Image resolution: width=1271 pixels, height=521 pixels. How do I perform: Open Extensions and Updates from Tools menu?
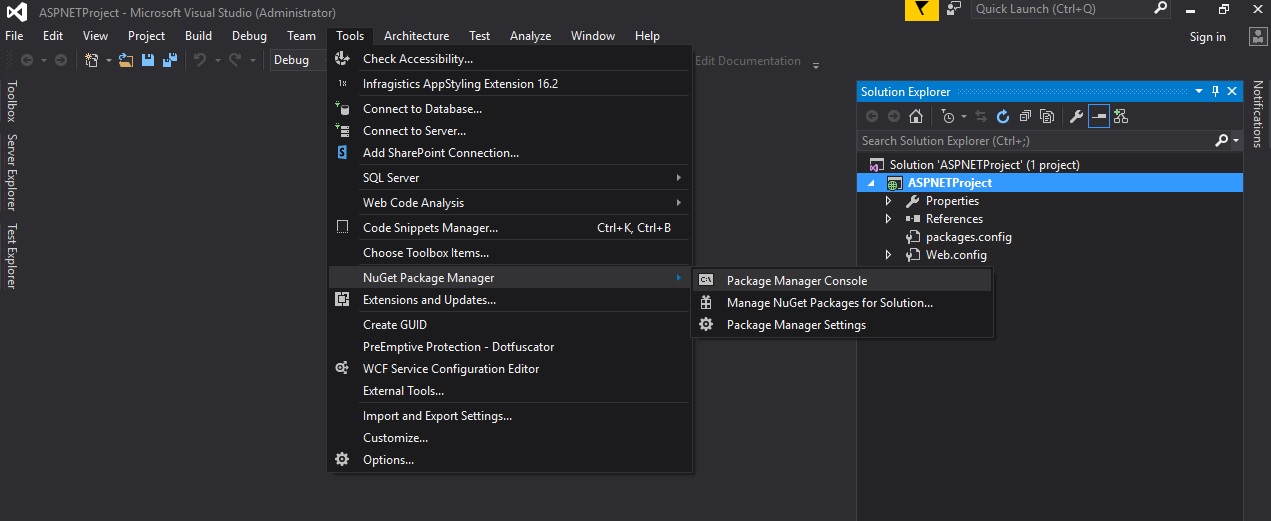click(429, 300)
